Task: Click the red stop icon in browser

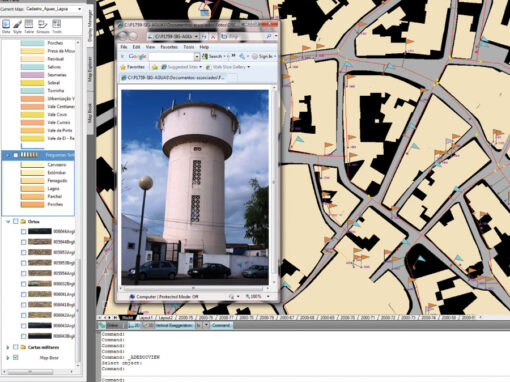Action: [213, 36]
